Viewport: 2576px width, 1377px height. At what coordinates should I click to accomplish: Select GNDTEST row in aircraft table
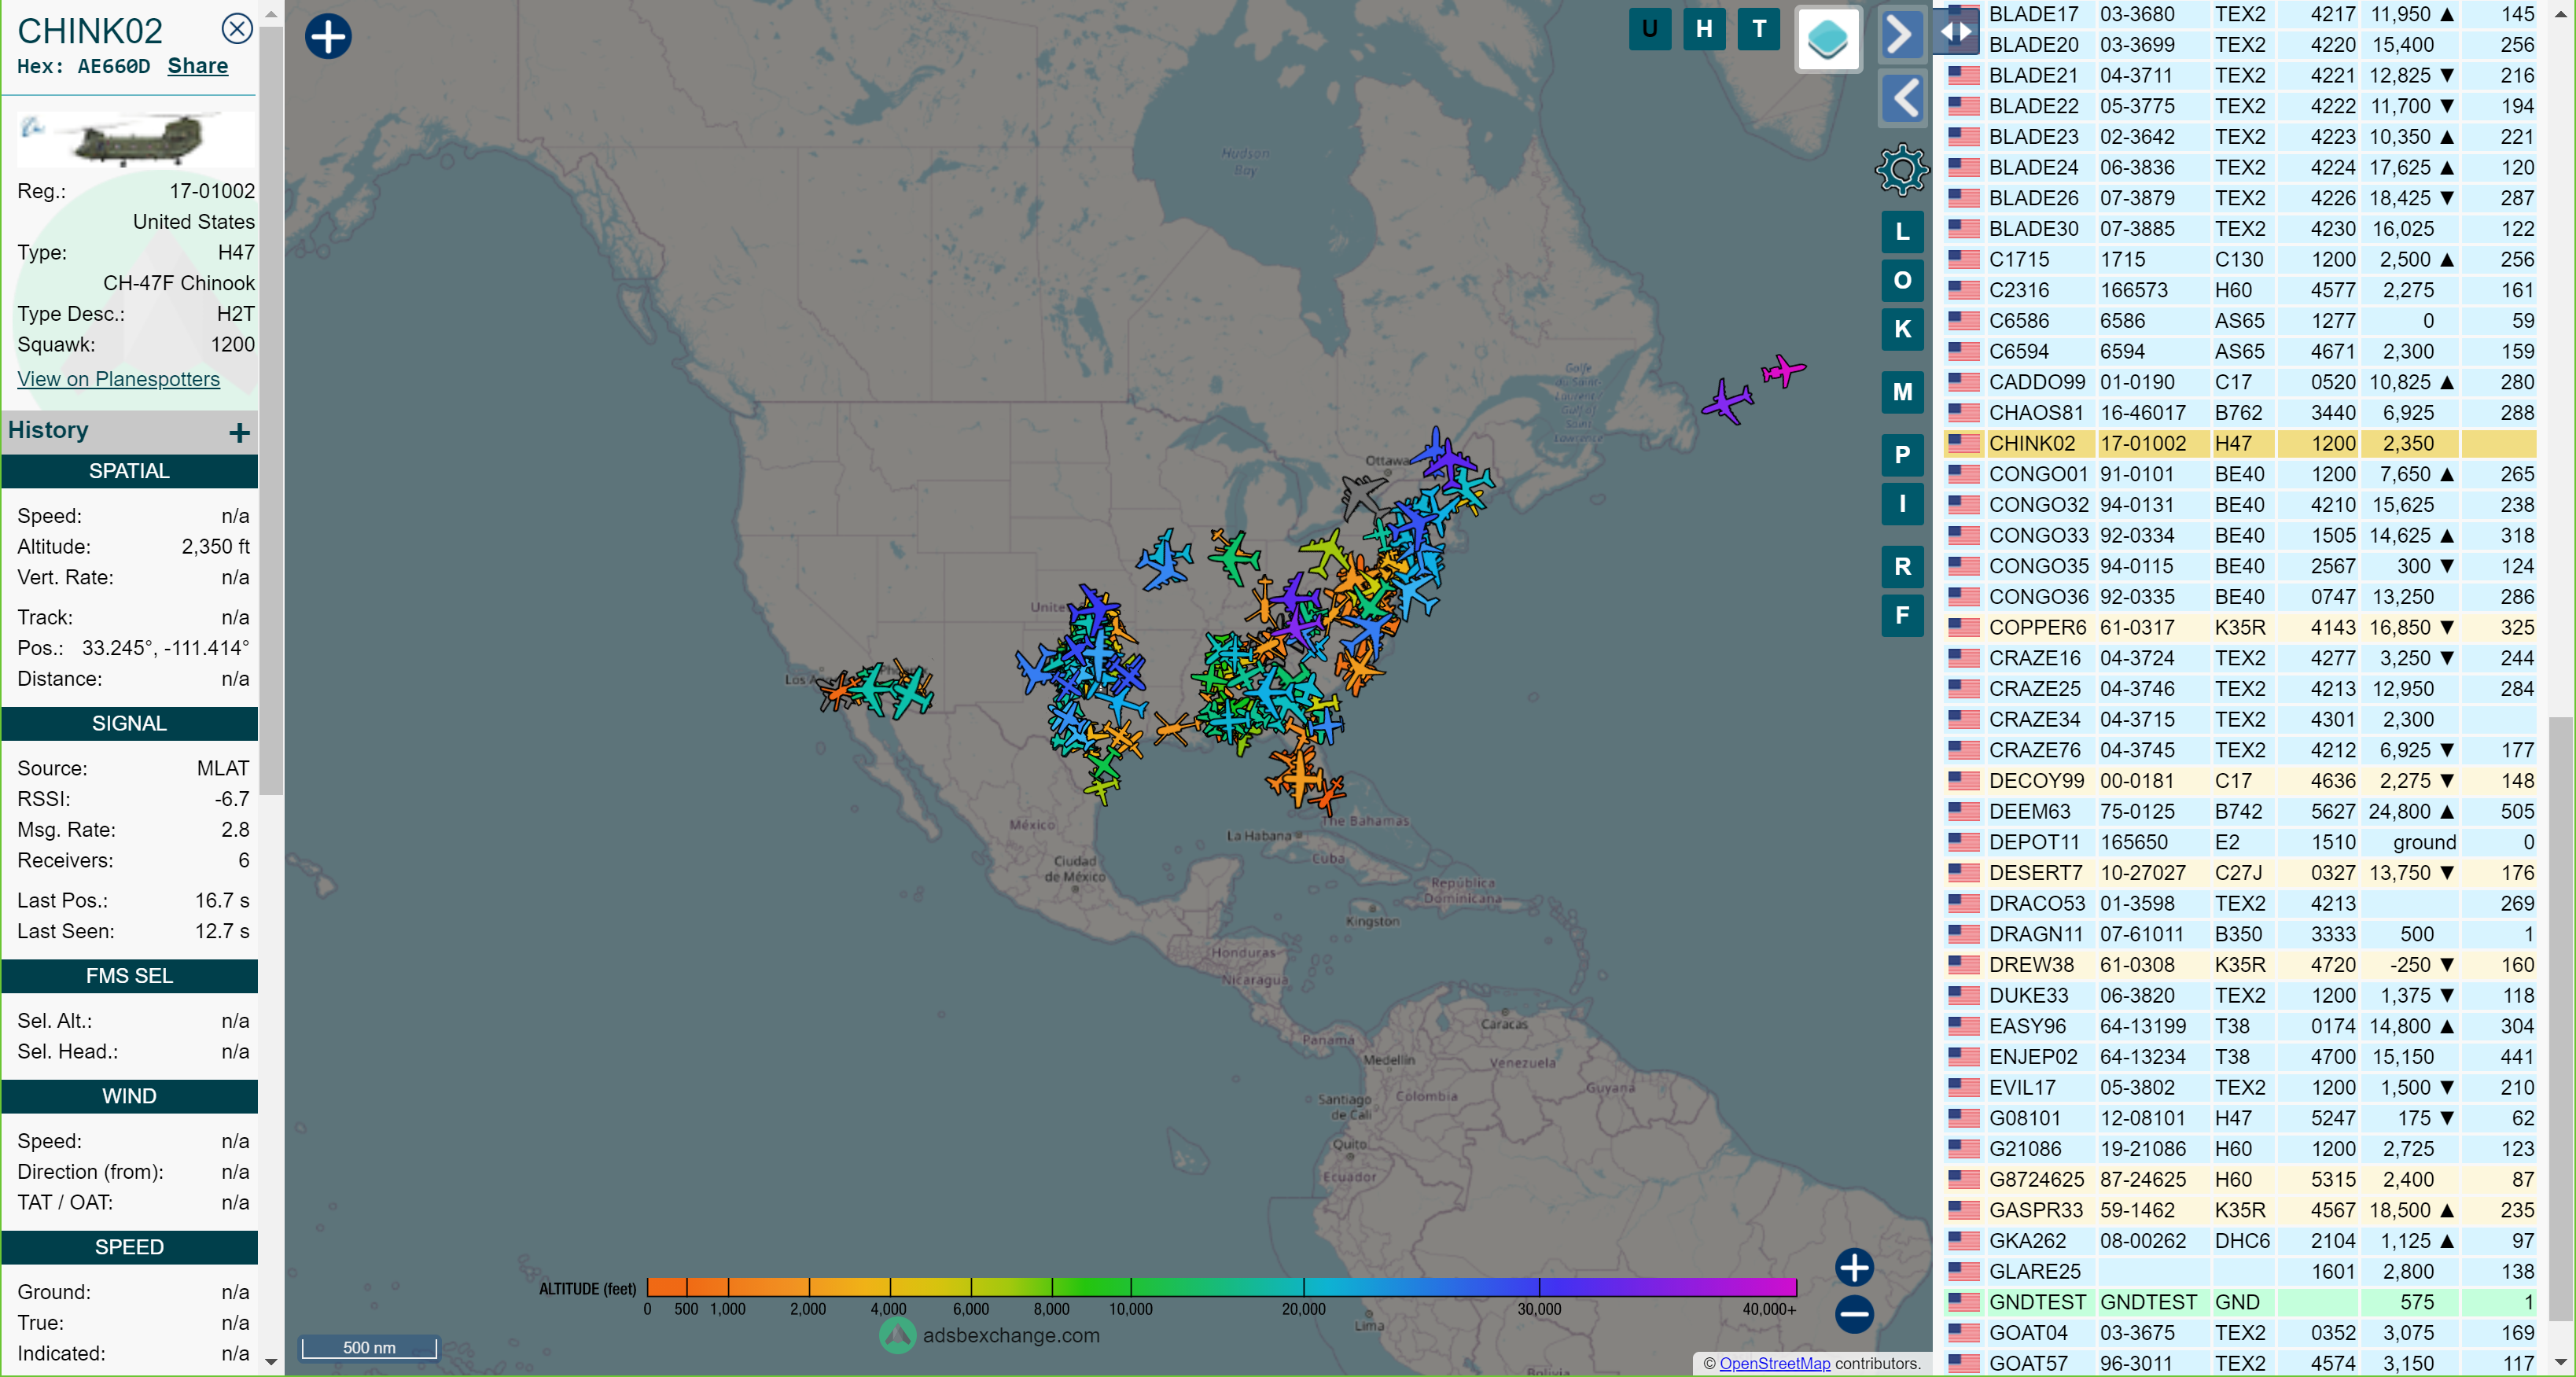[x=2240, y=1302]
